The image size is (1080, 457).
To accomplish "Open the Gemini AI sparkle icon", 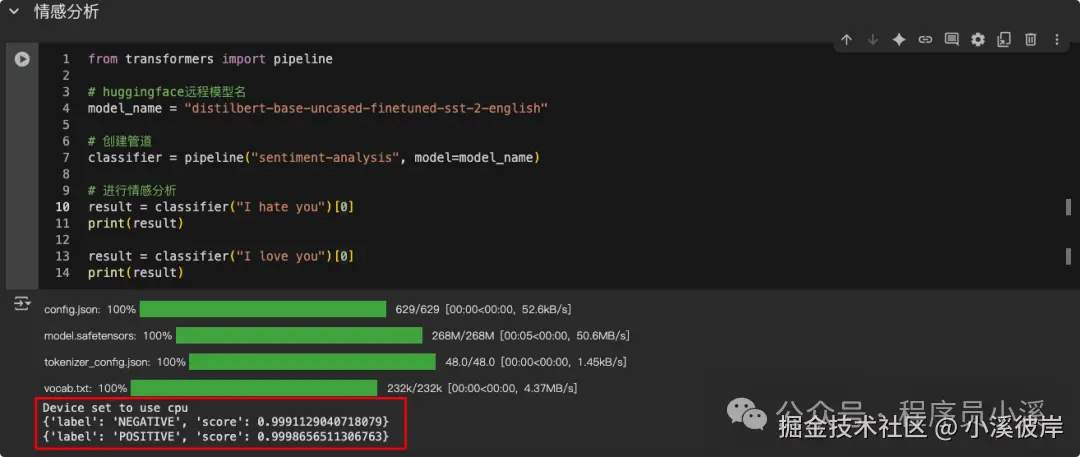I will (899, 40).
